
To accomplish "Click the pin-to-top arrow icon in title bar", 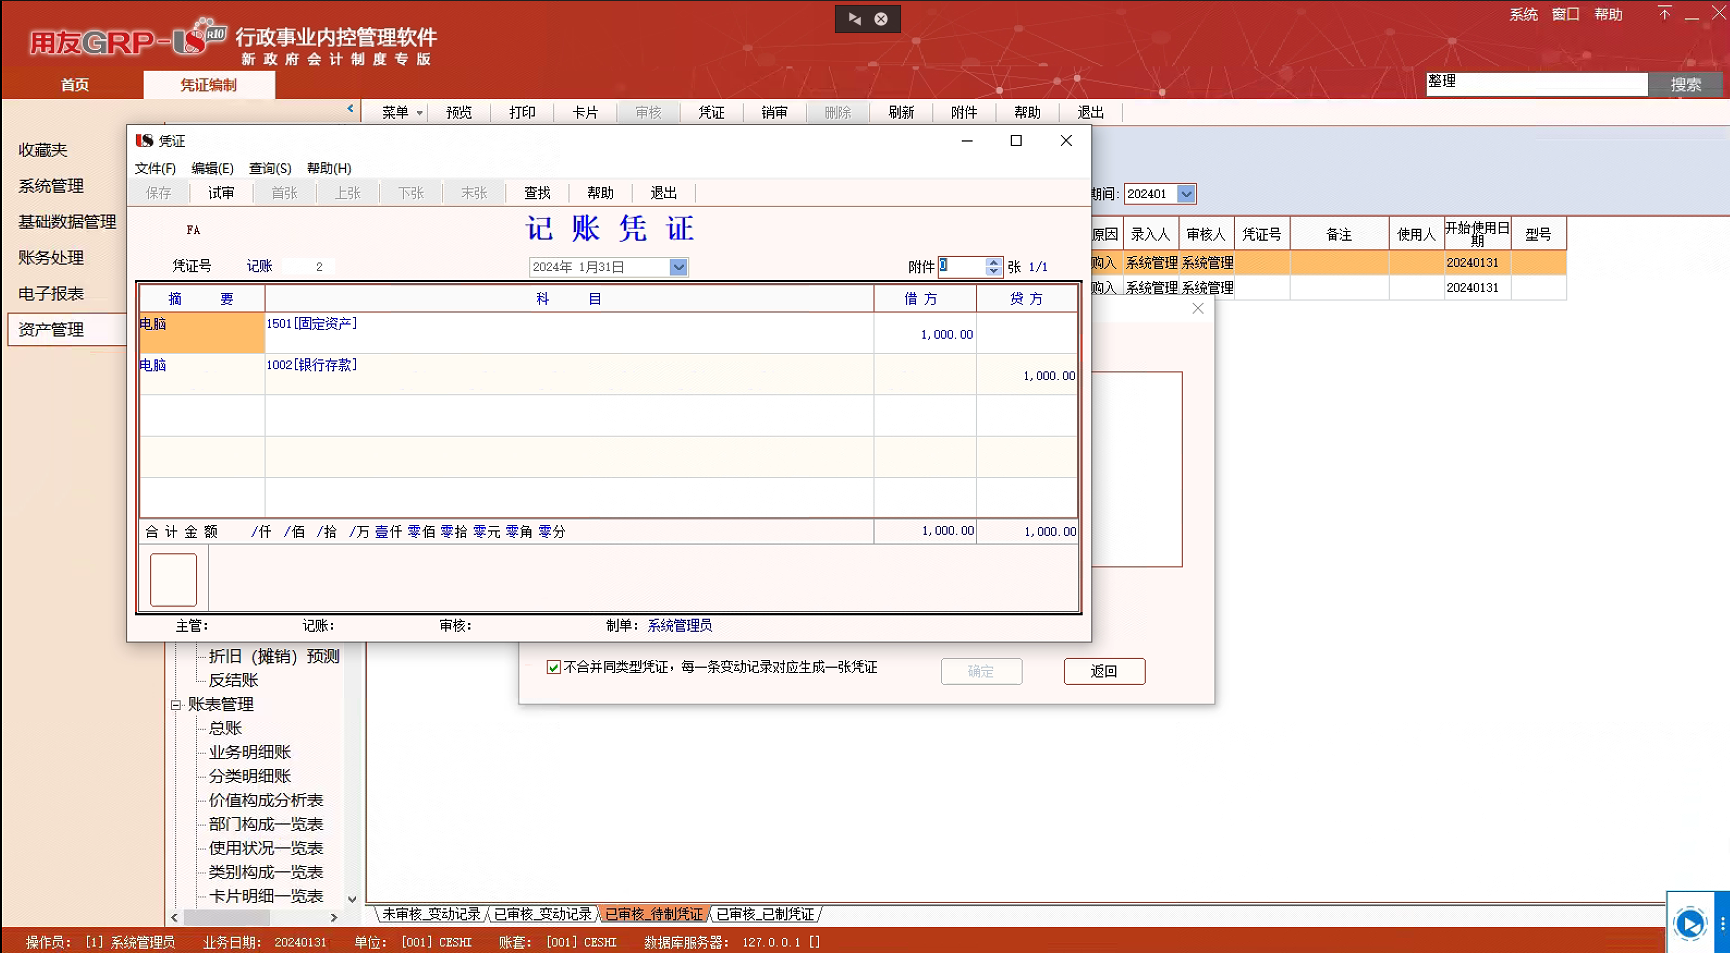I will click(1664, 13).
